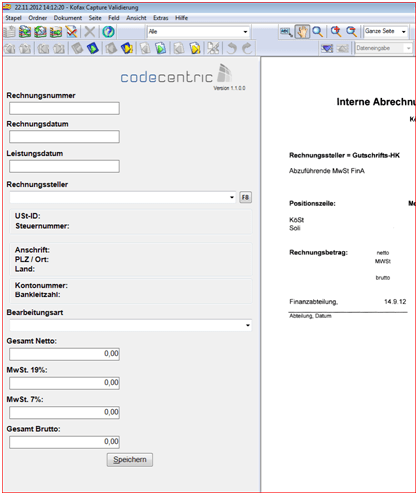Focus the Rechnungsdatum input field

[64, 137]
